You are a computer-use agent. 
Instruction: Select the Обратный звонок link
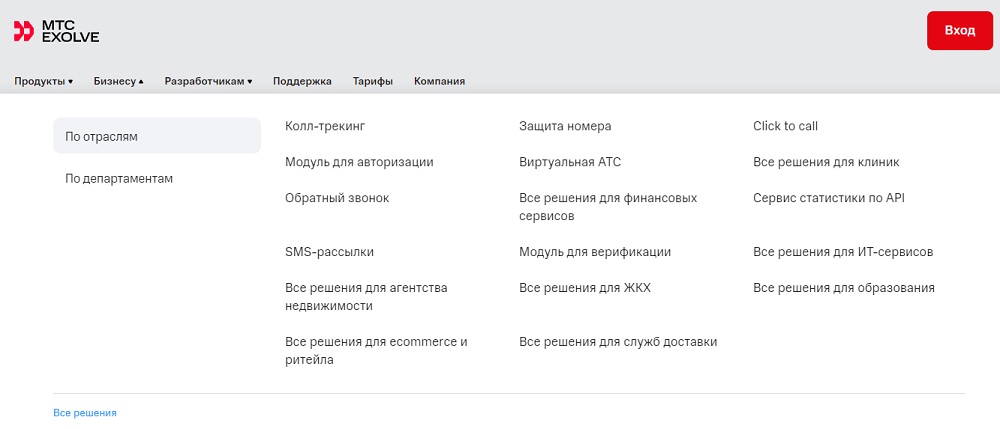tap(337, 198)
